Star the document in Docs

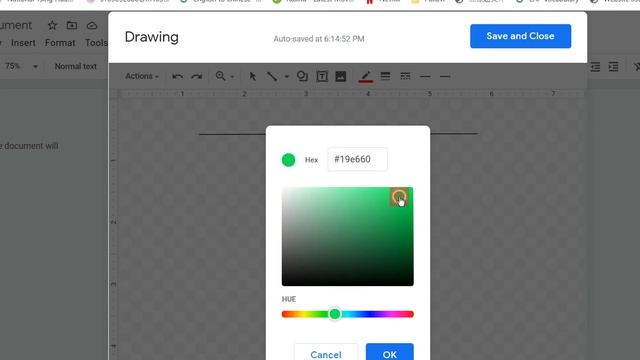52,25
